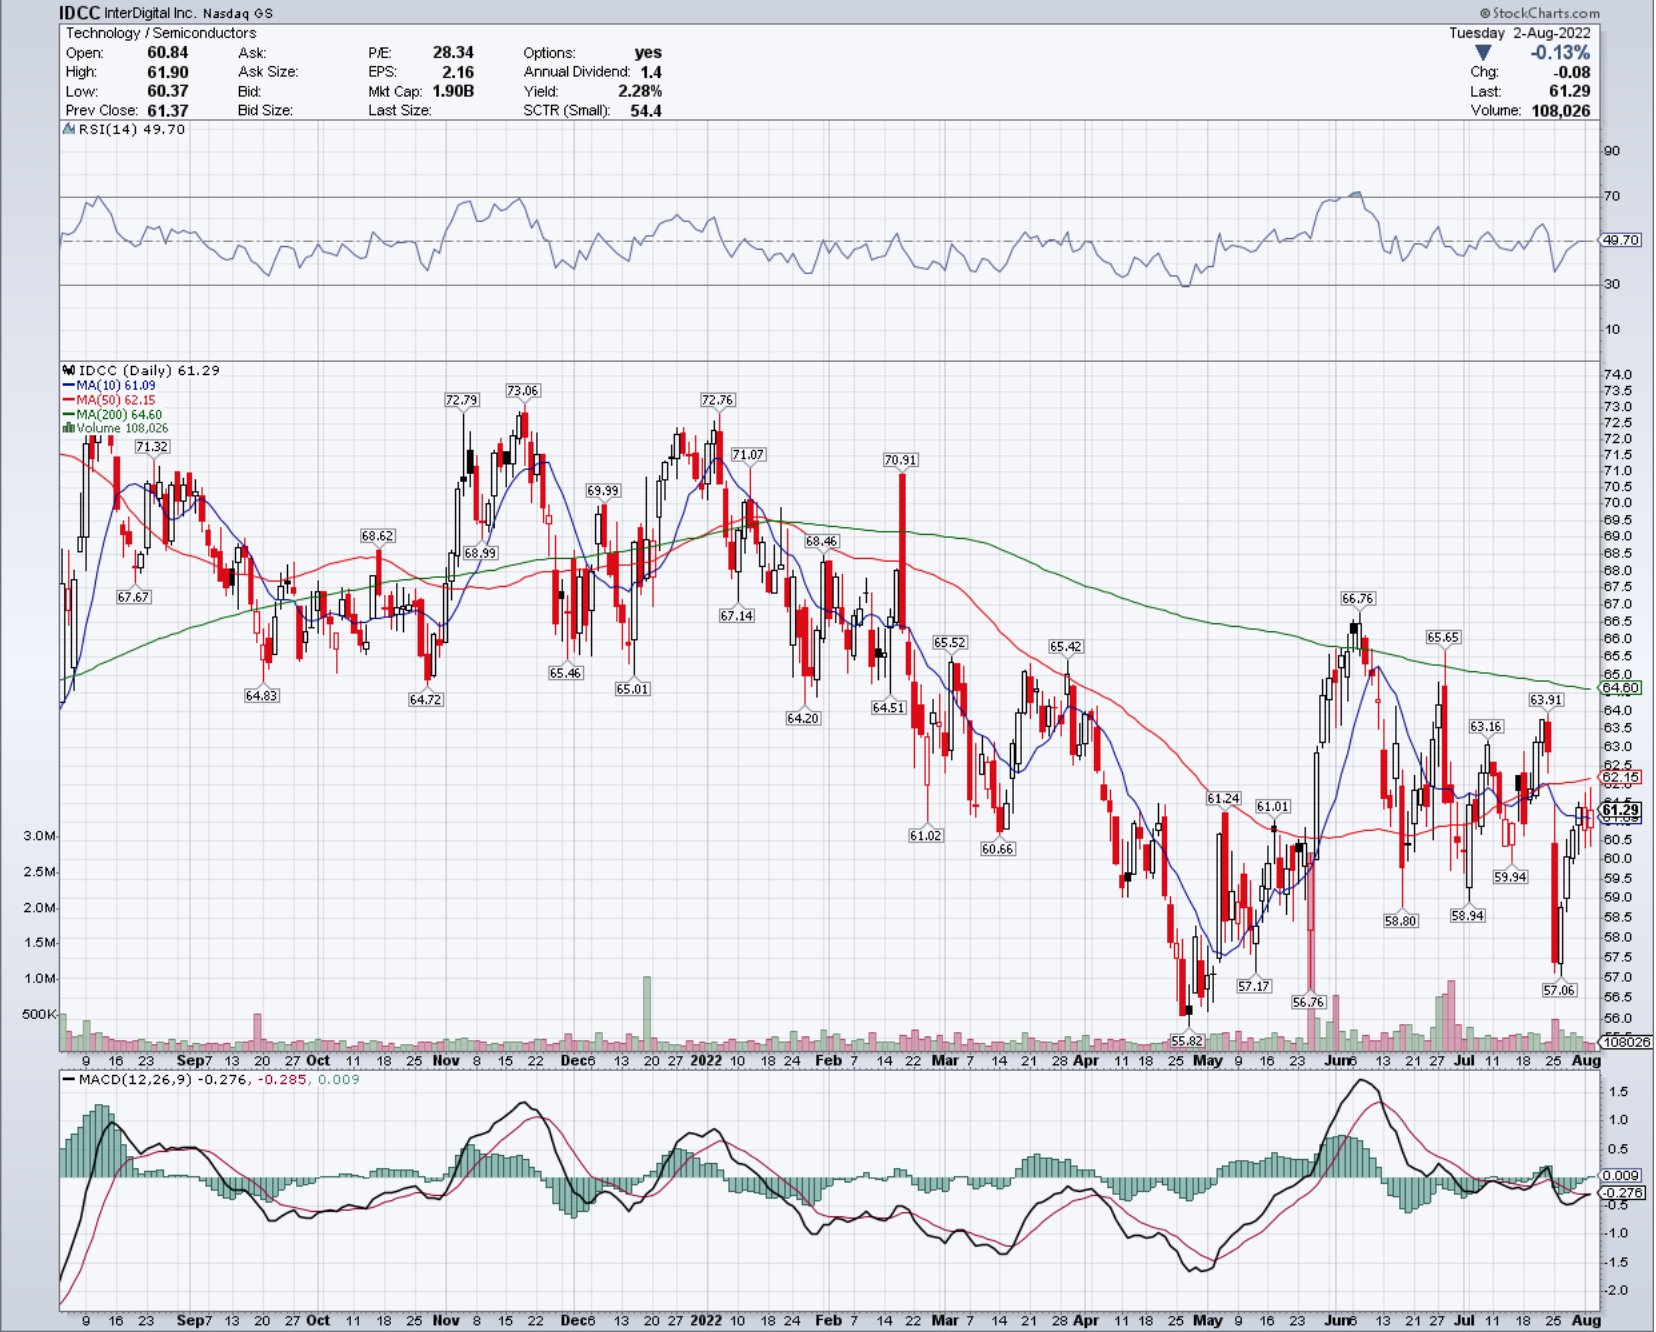Screen dimensions: 1656x1332
Task: Click the Volume 108,026 legend entry
Action: coord(116,428)
